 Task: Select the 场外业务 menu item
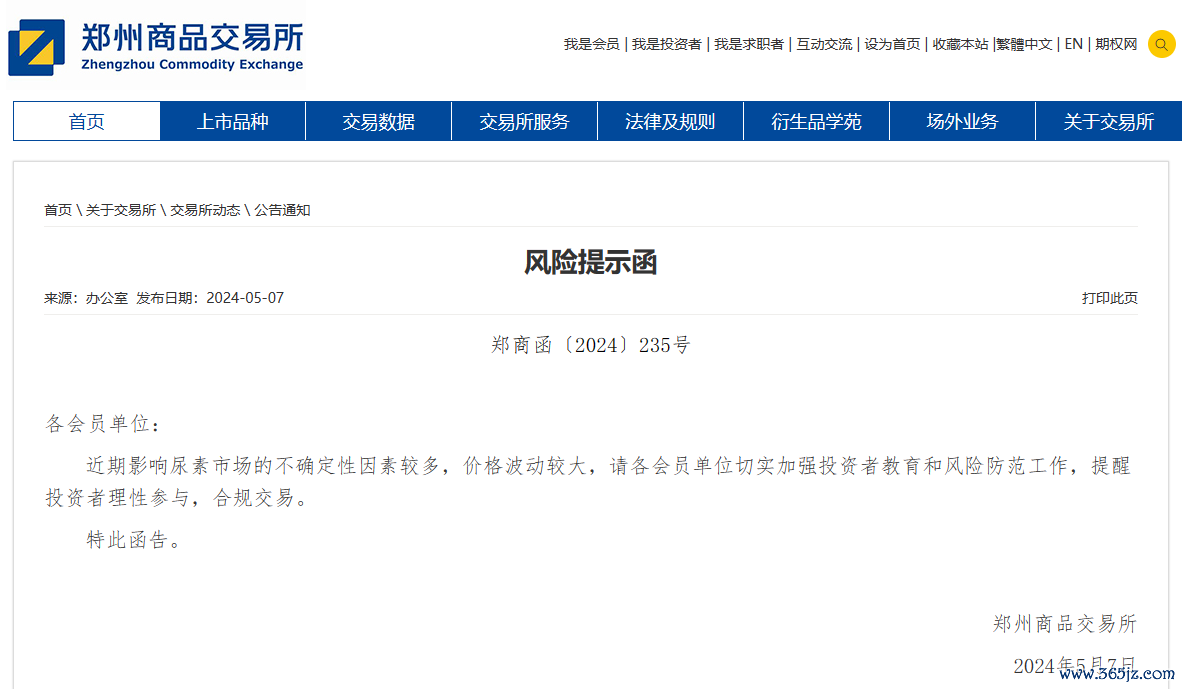pos(962,122)
